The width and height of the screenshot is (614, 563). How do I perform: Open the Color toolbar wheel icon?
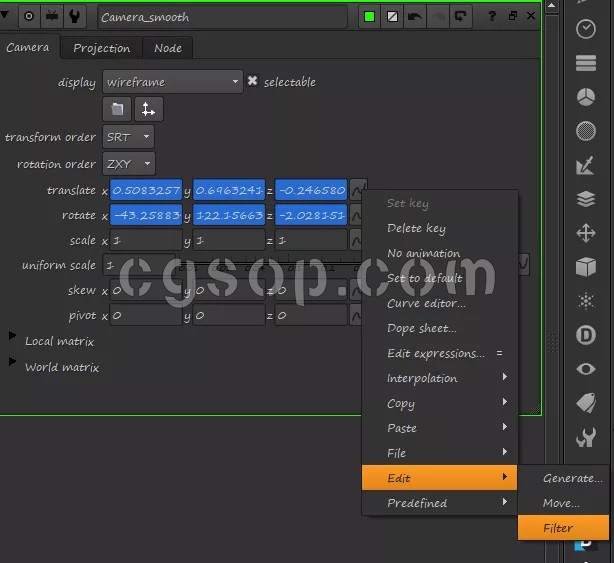tap(586, 97)
